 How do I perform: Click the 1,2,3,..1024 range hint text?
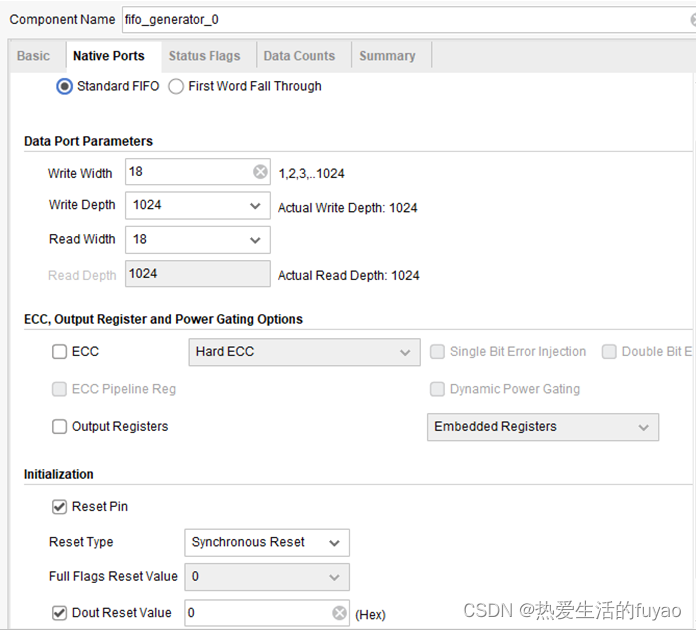tap(312, 174)
